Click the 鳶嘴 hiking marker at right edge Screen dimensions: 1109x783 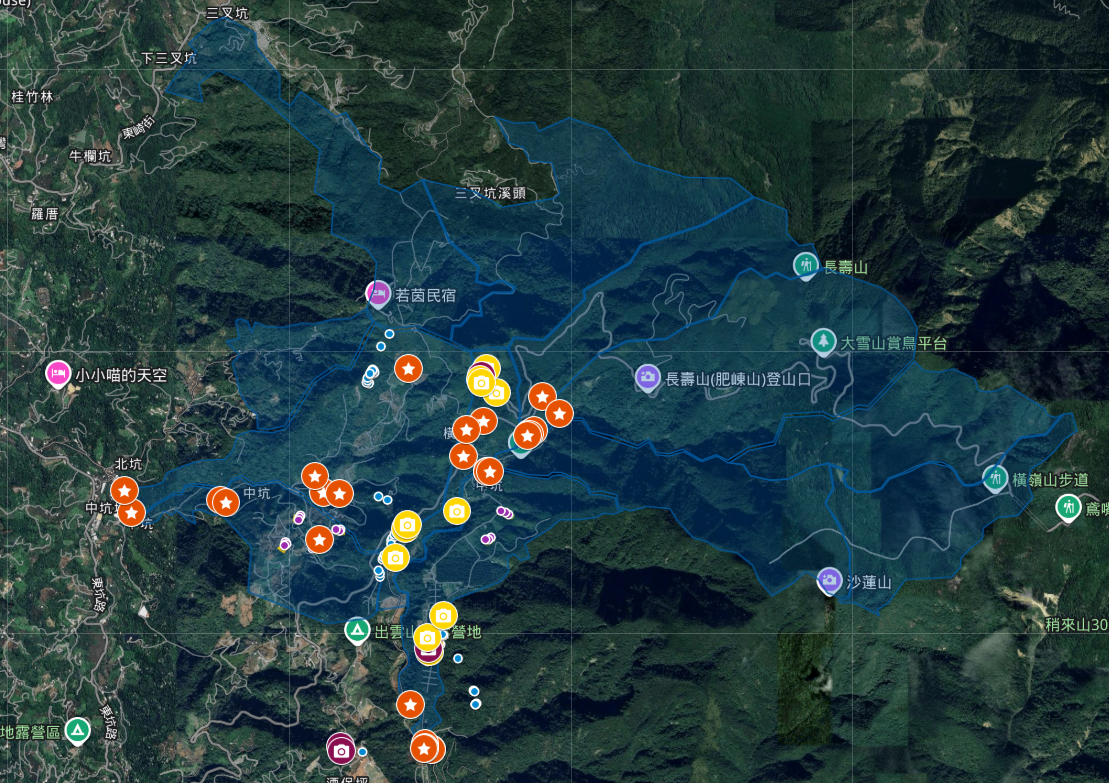(x=1069, y=507)
